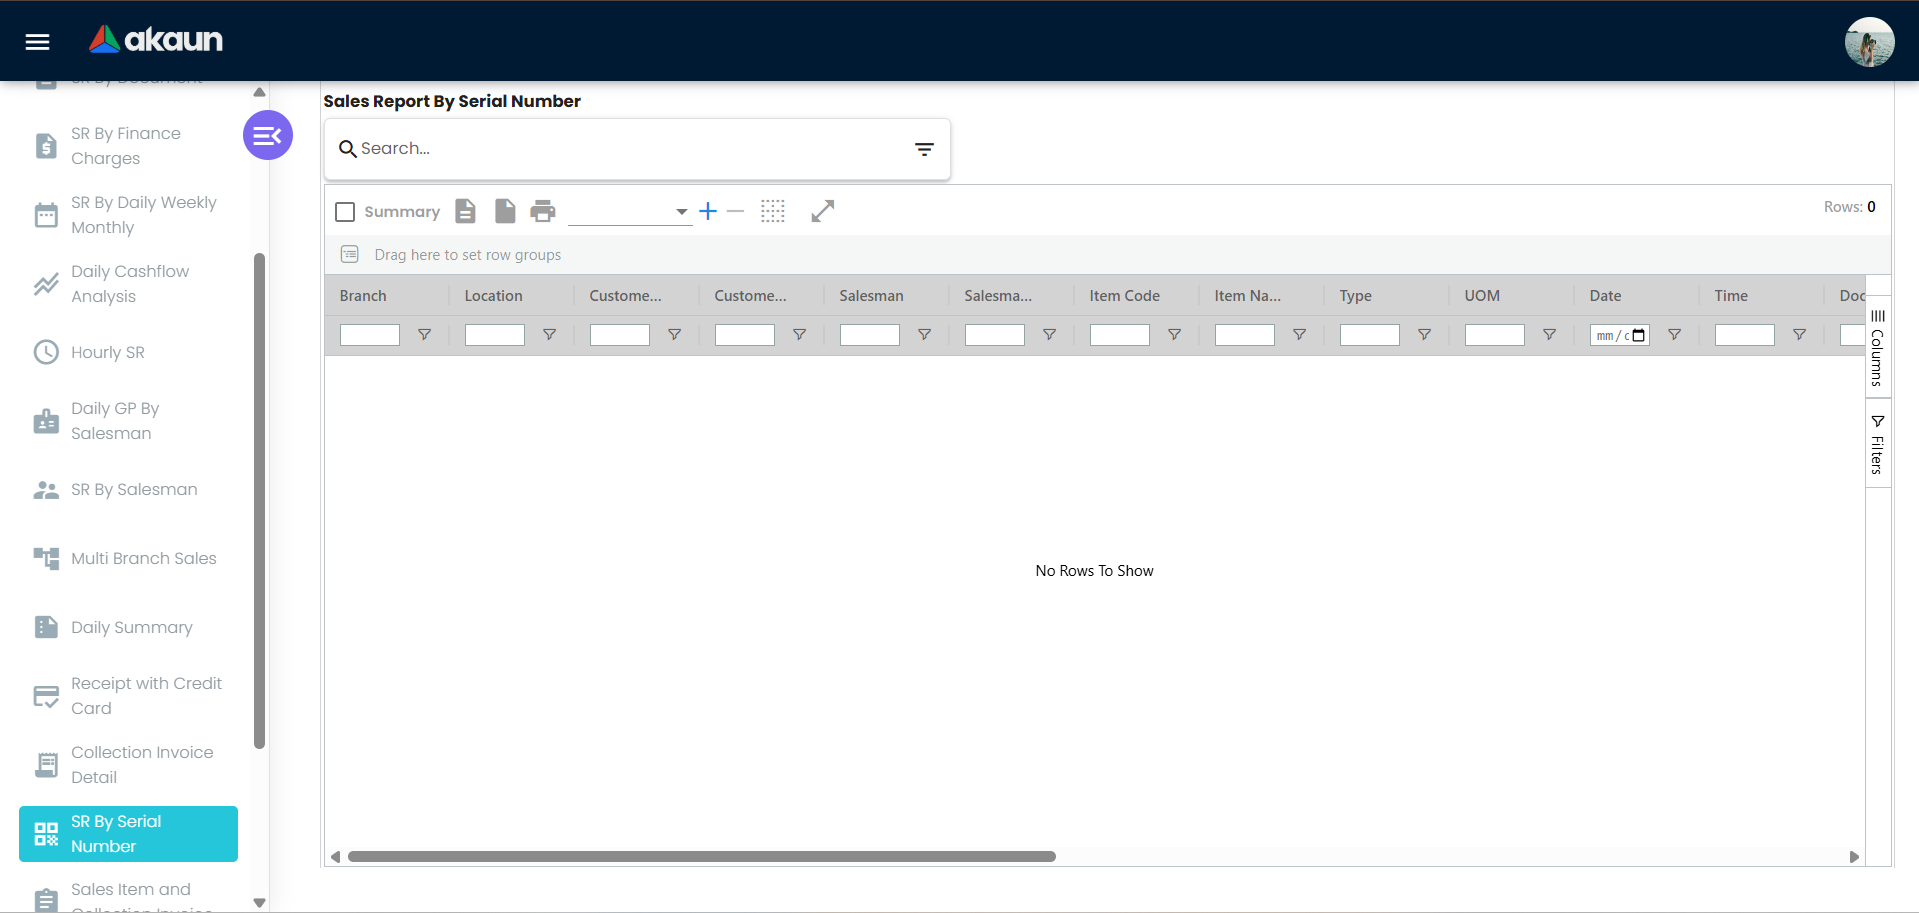Screen dimensions: 1919x913
Task: Open advanced search filter icon
Action: [924, 149]
